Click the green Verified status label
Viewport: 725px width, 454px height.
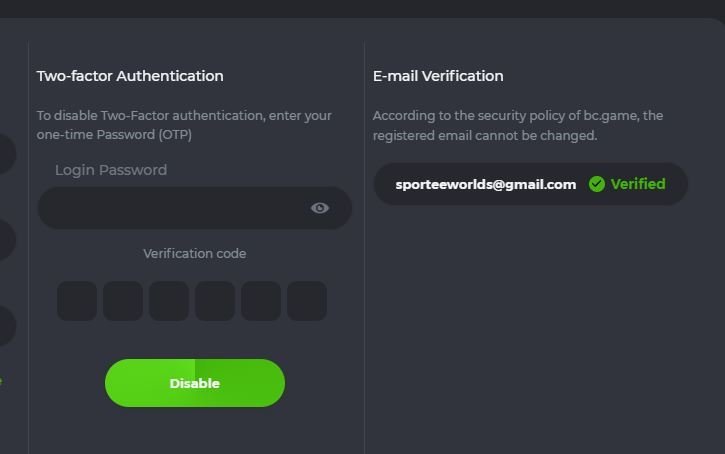pos(638,184)
